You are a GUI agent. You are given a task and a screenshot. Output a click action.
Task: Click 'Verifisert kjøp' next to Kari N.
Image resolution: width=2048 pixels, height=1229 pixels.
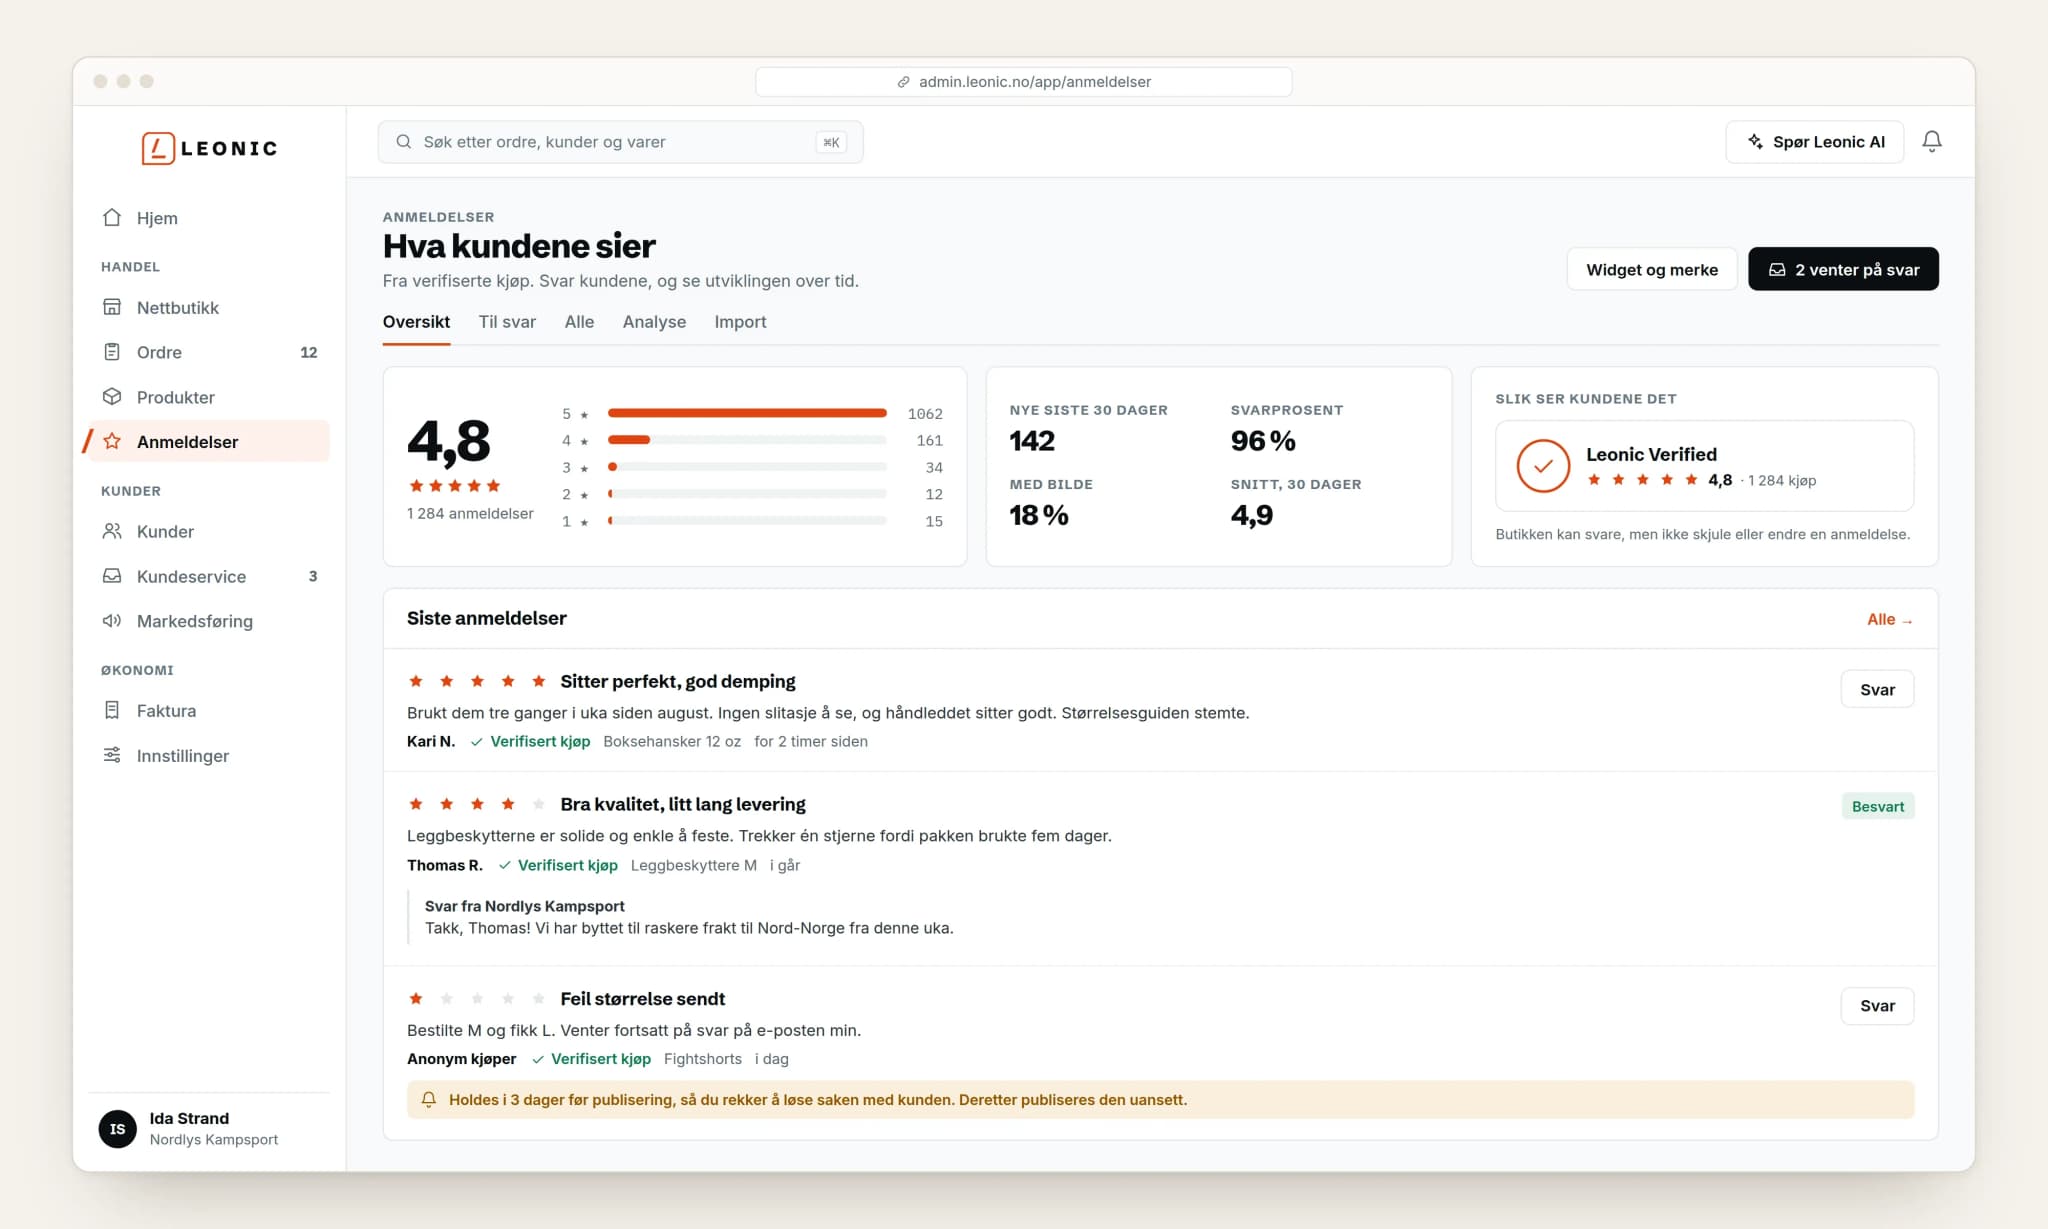tap(531, 741)
